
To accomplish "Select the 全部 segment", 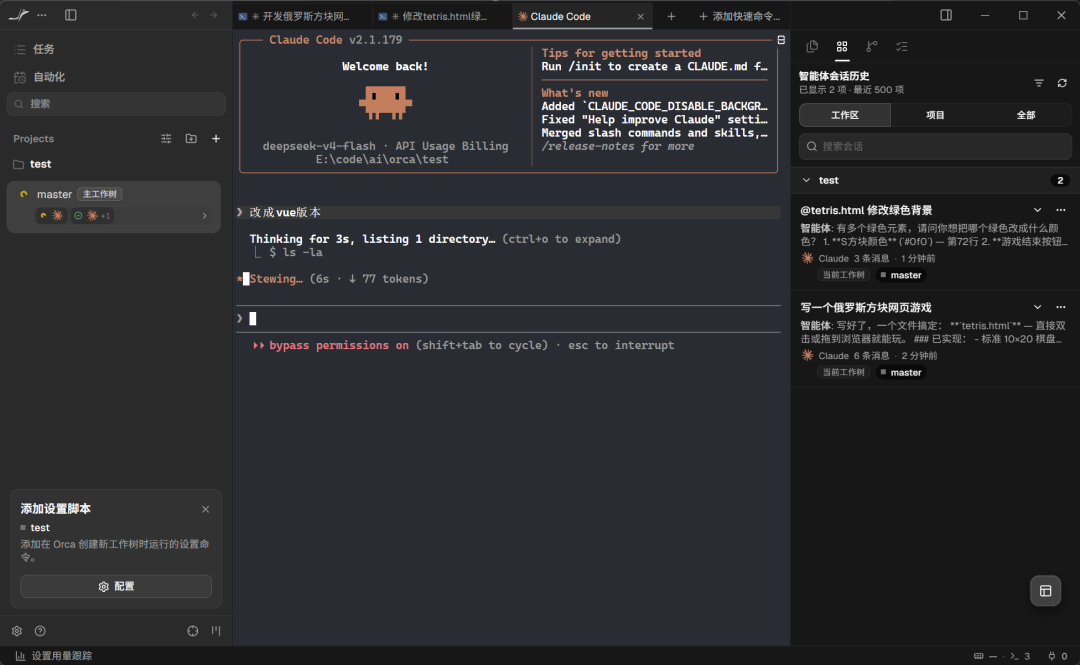I will [x=1026, y=115].
